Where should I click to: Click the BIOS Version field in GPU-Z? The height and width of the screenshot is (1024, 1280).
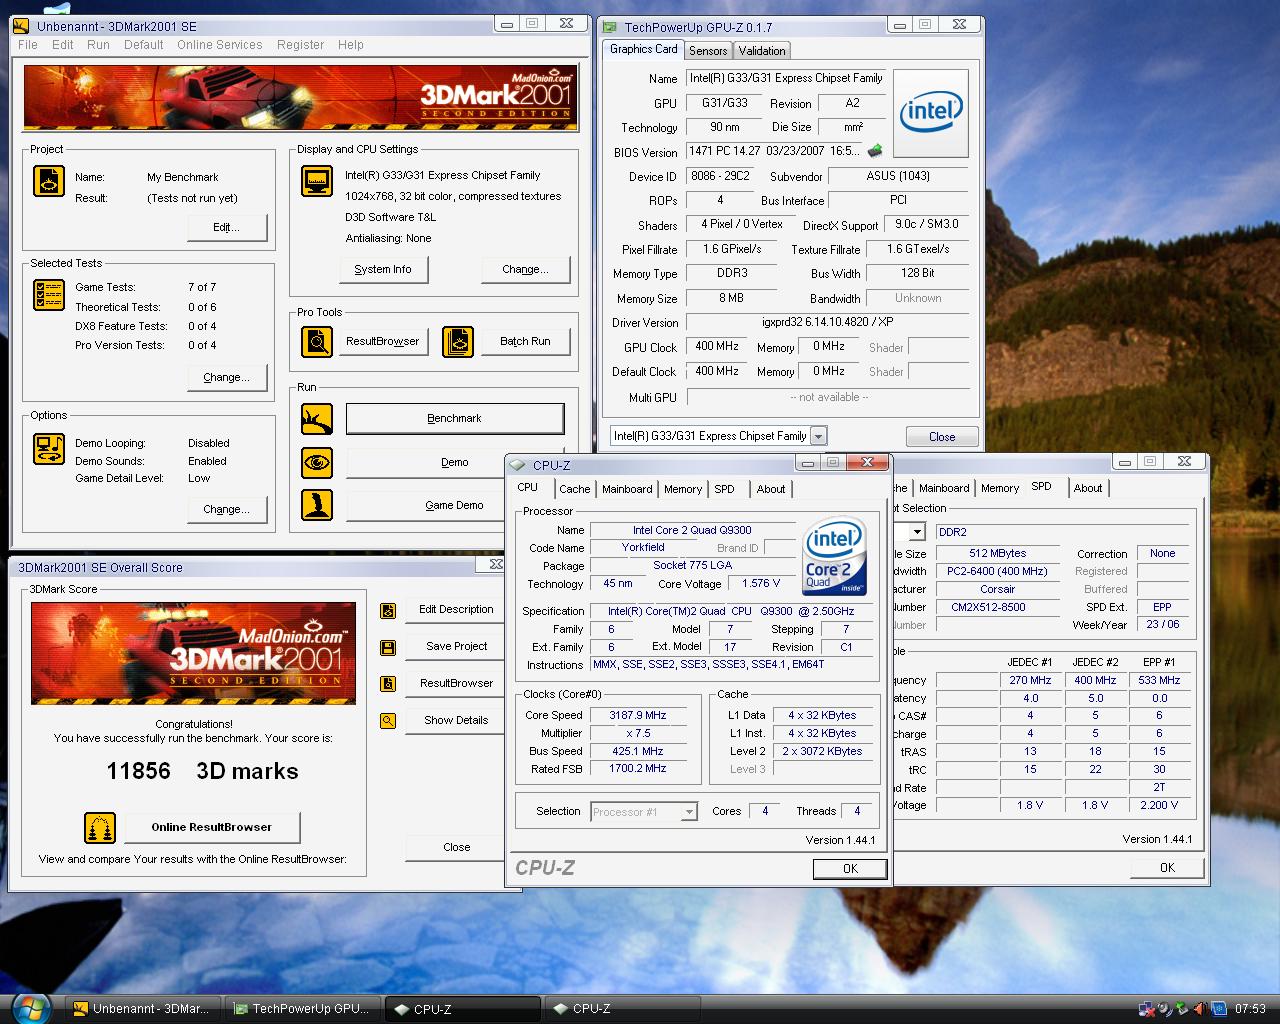775,152
